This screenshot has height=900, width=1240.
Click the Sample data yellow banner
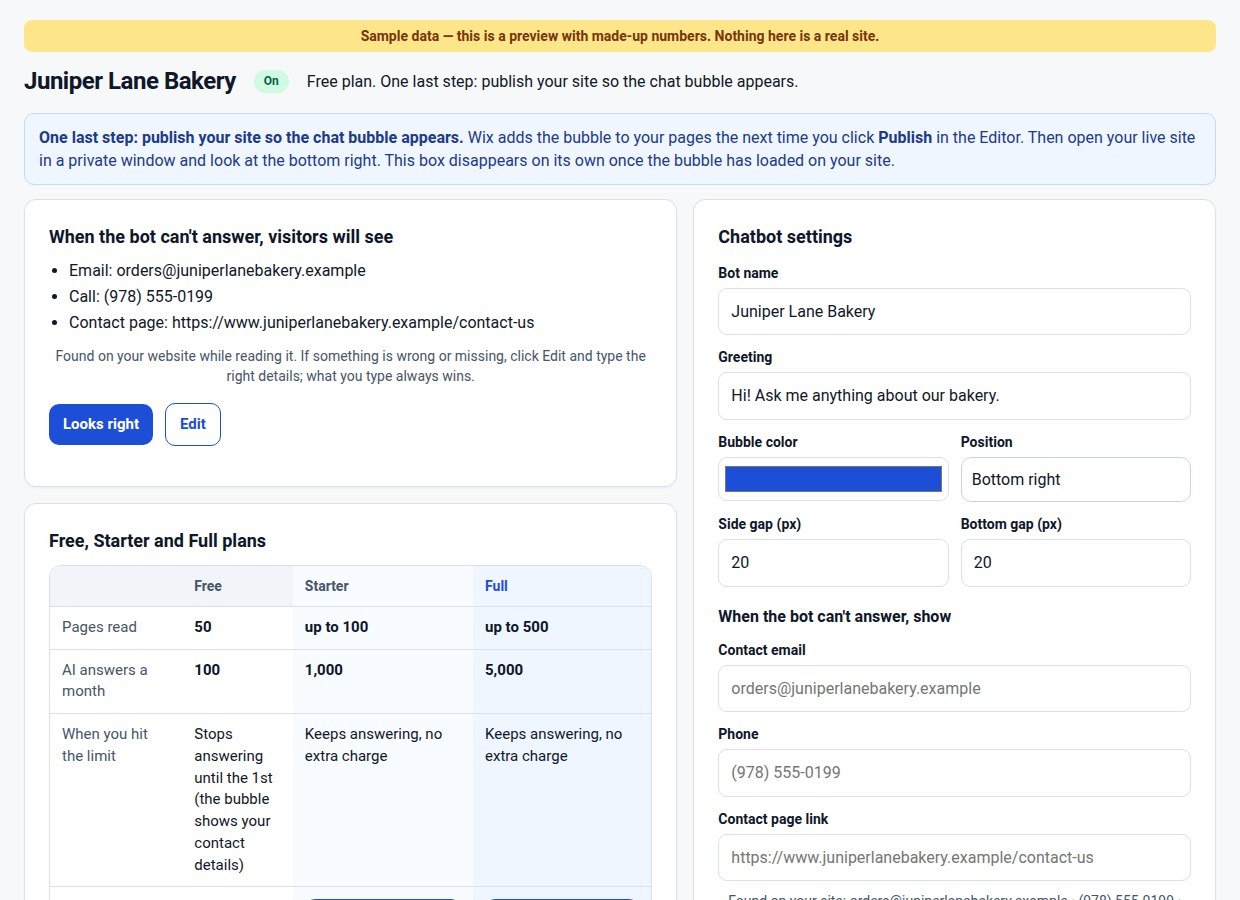(620, 36)
